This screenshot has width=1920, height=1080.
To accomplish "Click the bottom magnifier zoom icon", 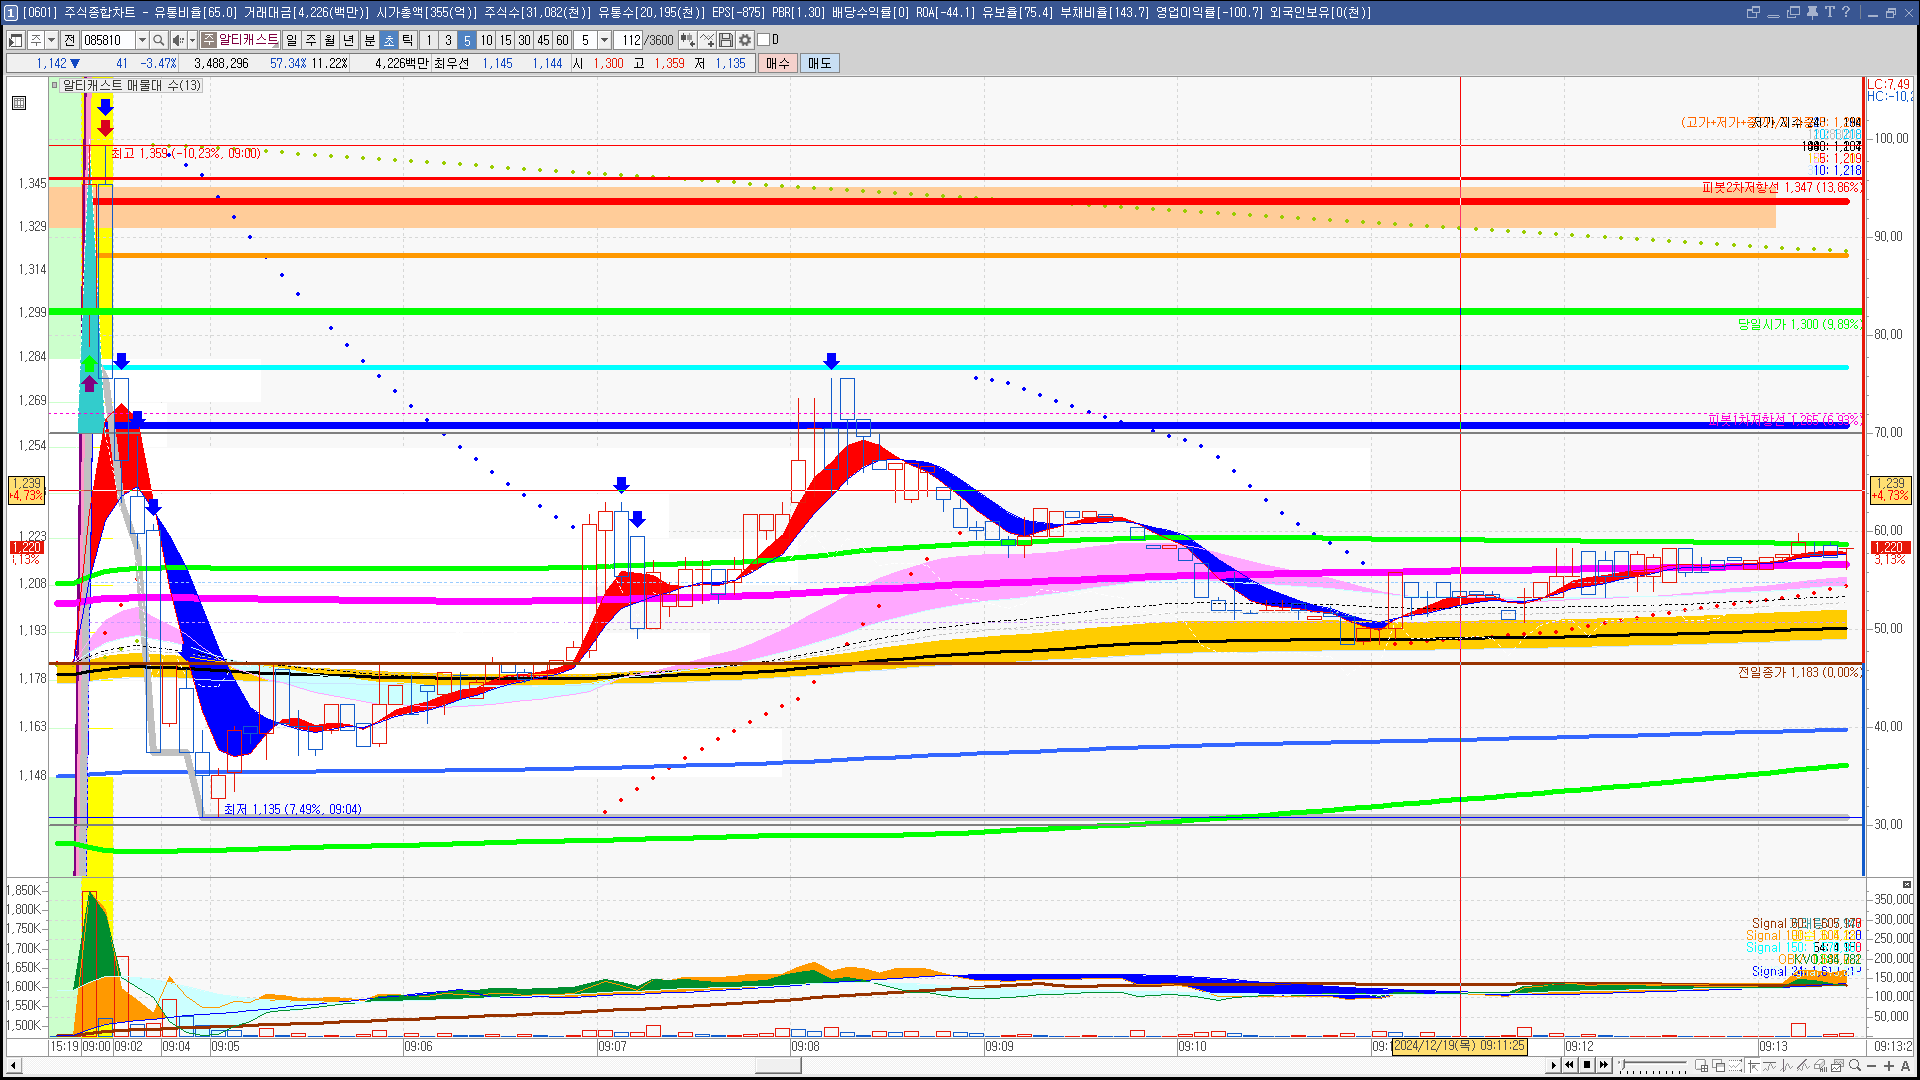I will [x=1855, y=1066].
